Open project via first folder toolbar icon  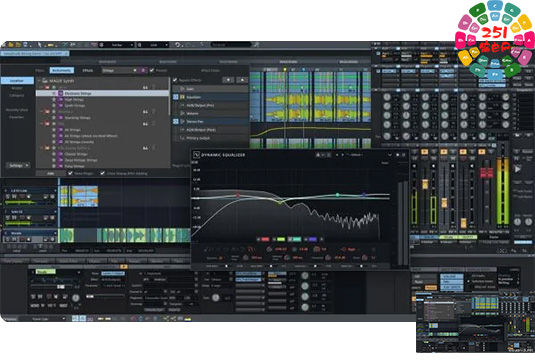[11, 45]
